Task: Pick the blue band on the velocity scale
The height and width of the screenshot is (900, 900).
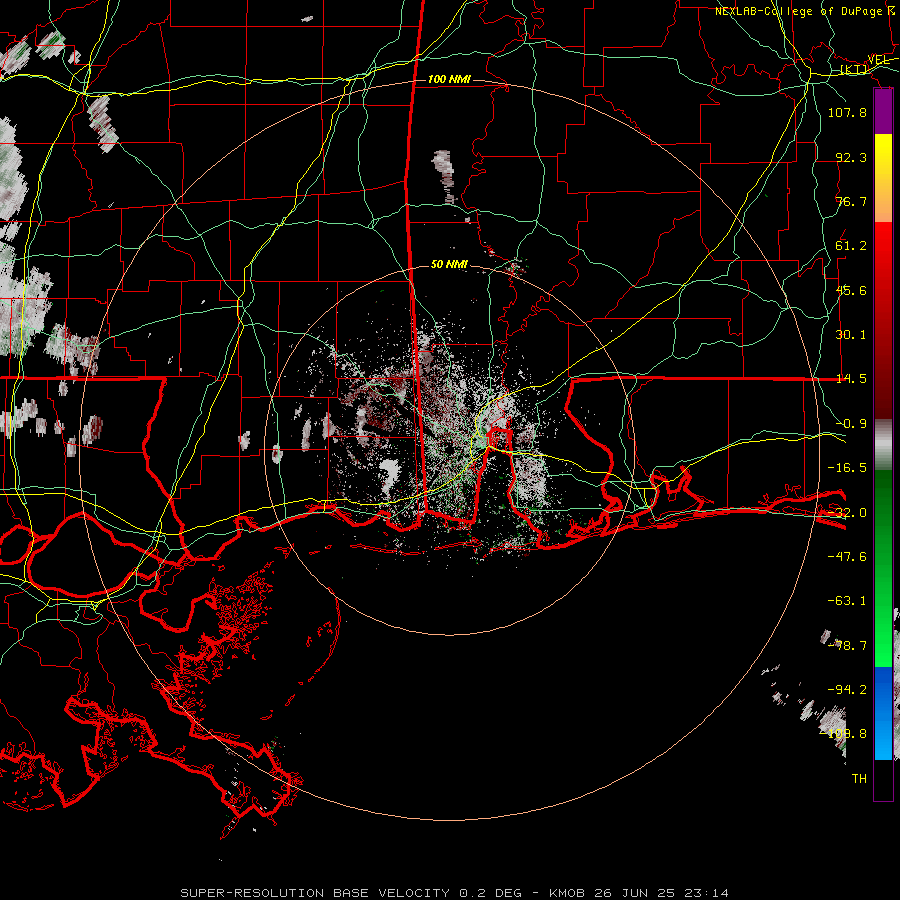Action: pyautogui.click(x=883, y=713)
